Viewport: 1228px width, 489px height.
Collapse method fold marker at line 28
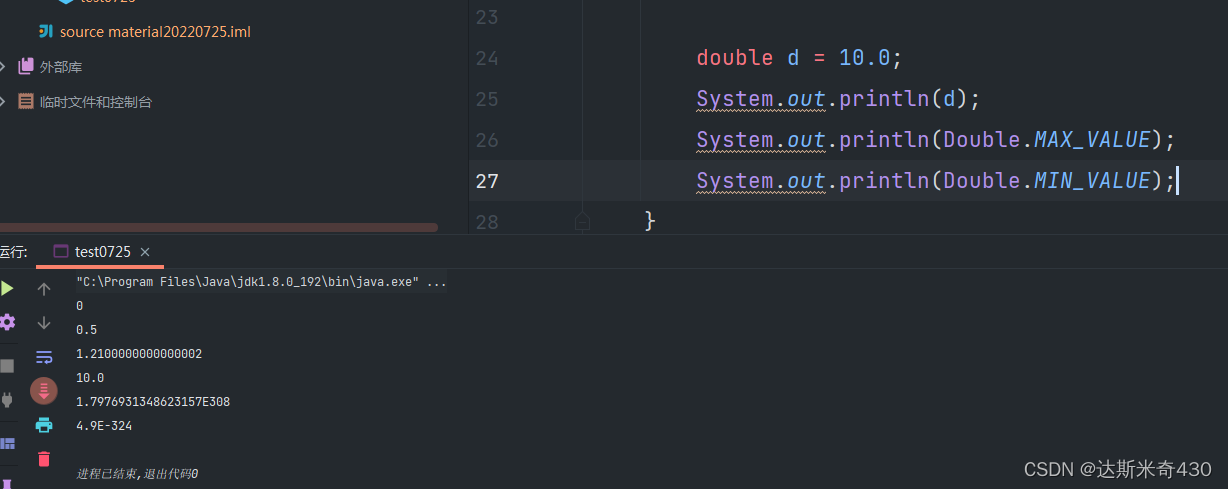tap(582, 222)
